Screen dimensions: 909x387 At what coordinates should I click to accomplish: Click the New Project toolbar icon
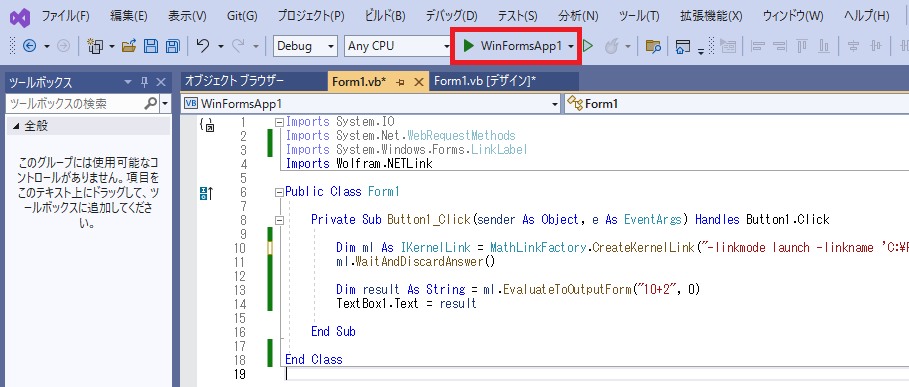click(x=94, y=46)
